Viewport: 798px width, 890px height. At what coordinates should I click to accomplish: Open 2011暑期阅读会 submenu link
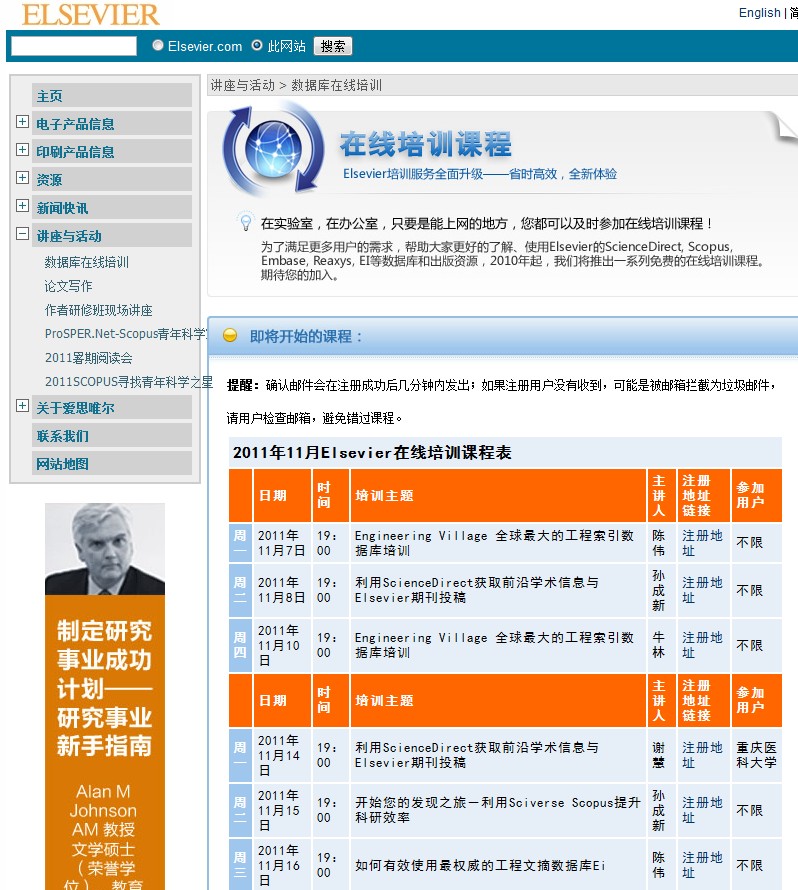click(89, 358)
